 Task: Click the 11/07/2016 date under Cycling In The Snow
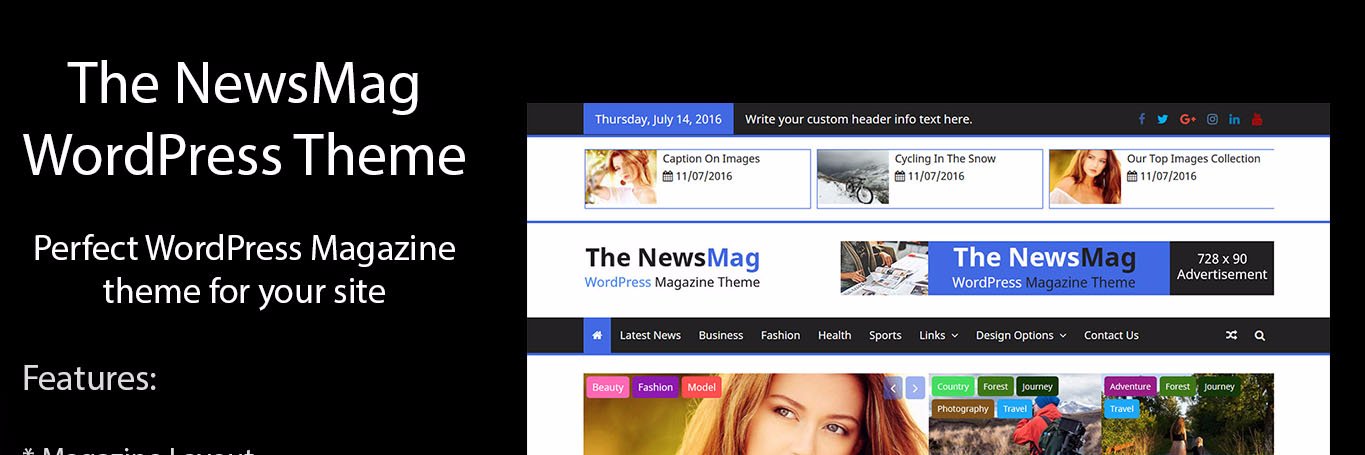click(936, 176)
